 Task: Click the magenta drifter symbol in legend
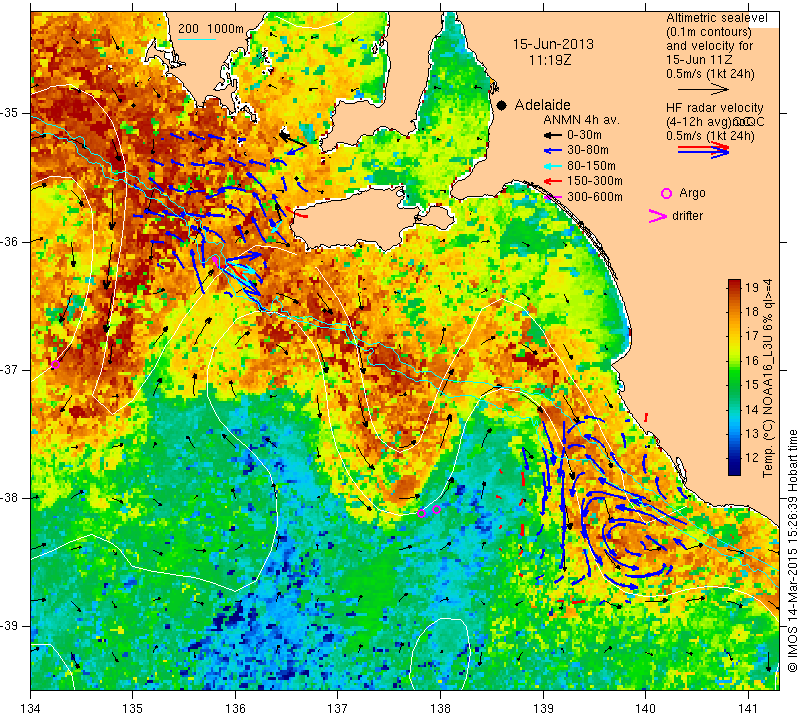pyautogui.click(x=658, y=216)
